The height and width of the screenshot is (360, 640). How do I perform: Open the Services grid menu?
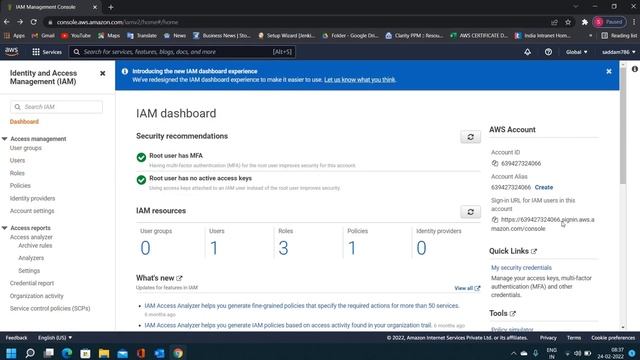coord(47,52)
